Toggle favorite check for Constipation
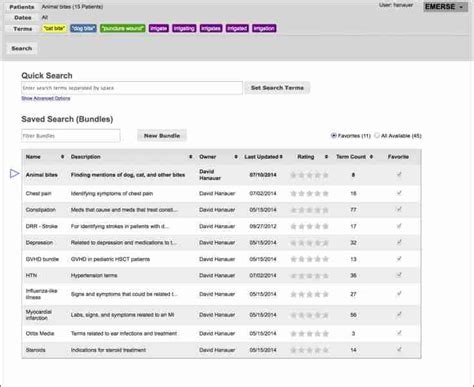474x387 pixels. tap(399, 209)
